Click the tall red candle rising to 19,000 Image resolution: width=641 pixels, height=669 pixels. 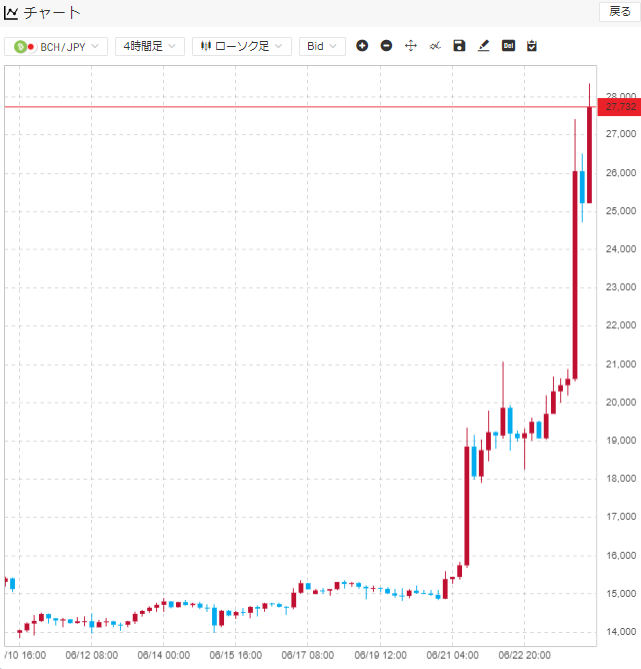tap(467, 506)
